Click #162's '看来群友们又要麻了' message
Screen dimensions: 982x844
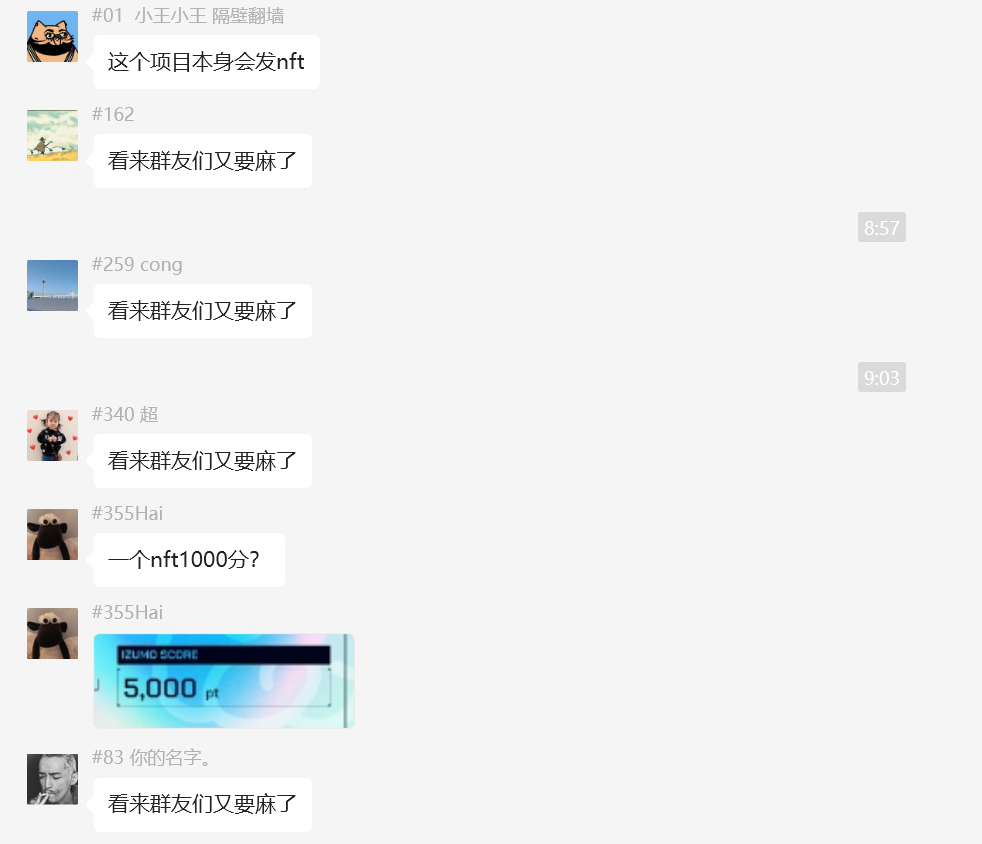click(x=202, y=161)
